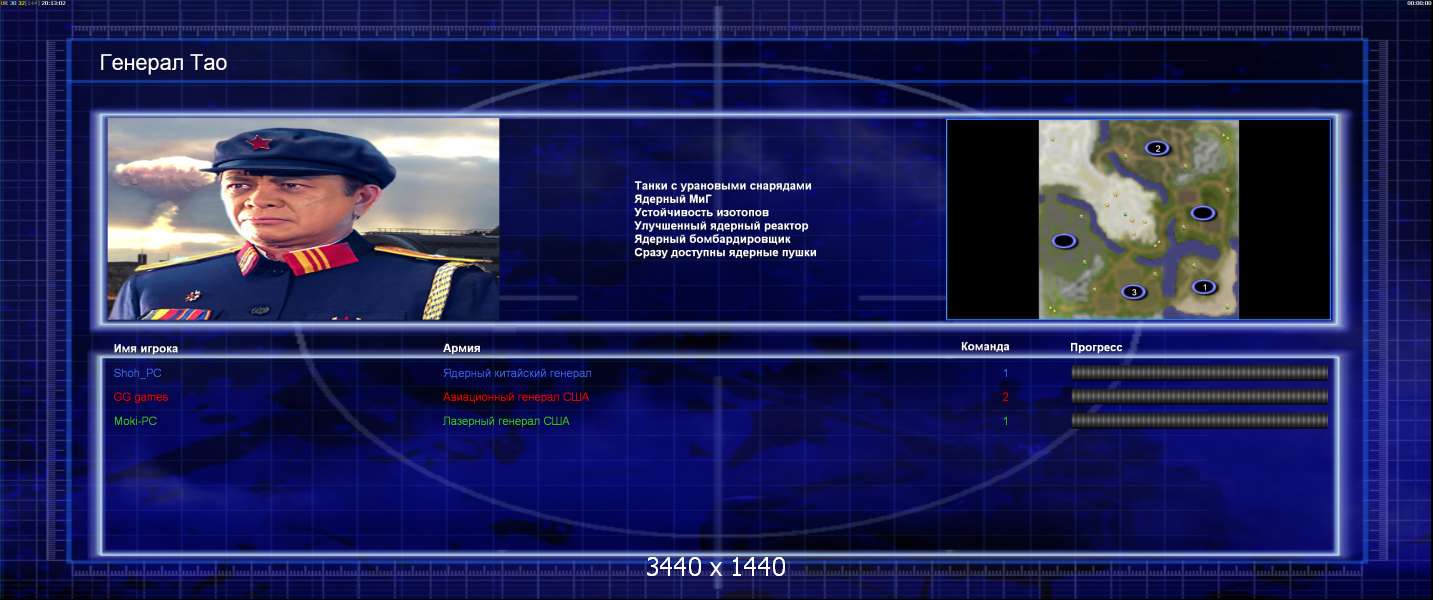Click team number 2 in GG games row
Image resolution: width=1433 pixels, height=600 pixels.
click(1006, 397)
